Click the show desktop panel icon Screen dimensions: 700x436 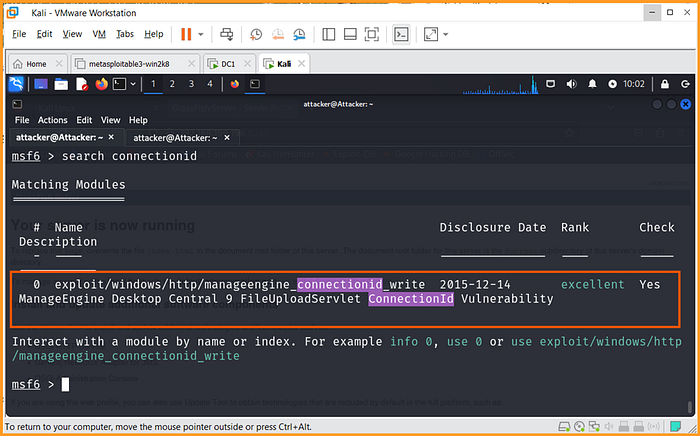point(41,84)
